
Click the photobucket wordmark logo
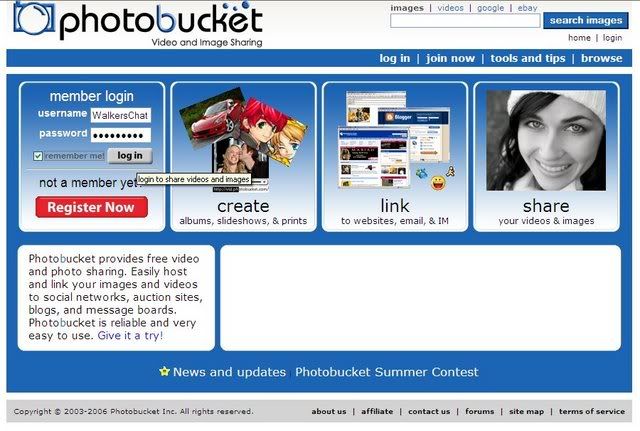coord(161,21)
